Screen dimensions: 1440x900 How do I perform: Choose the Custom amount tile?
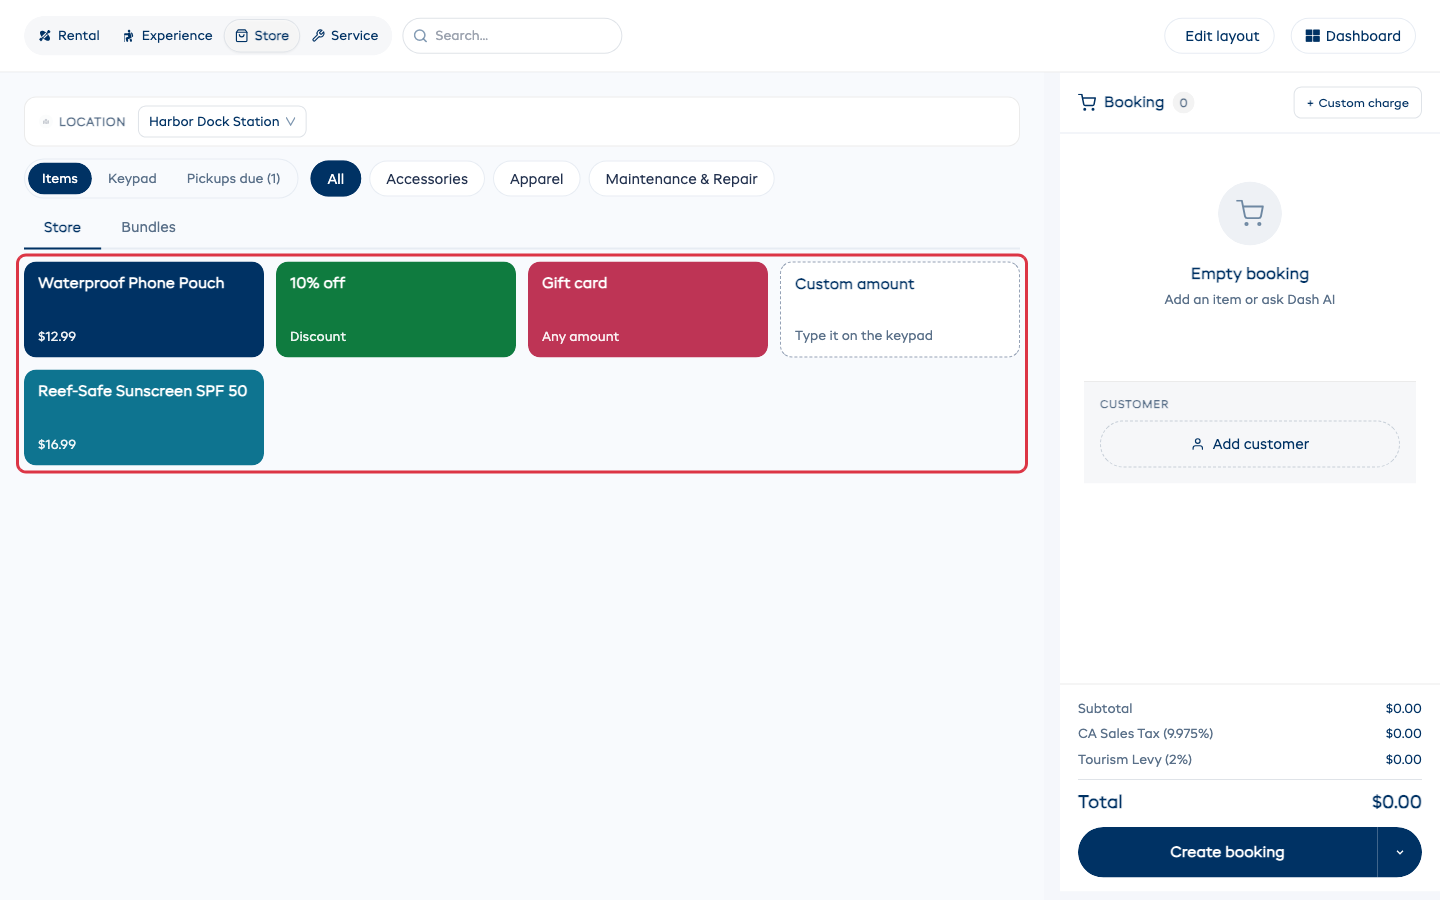pyautogui.click(x=900, y=309)
